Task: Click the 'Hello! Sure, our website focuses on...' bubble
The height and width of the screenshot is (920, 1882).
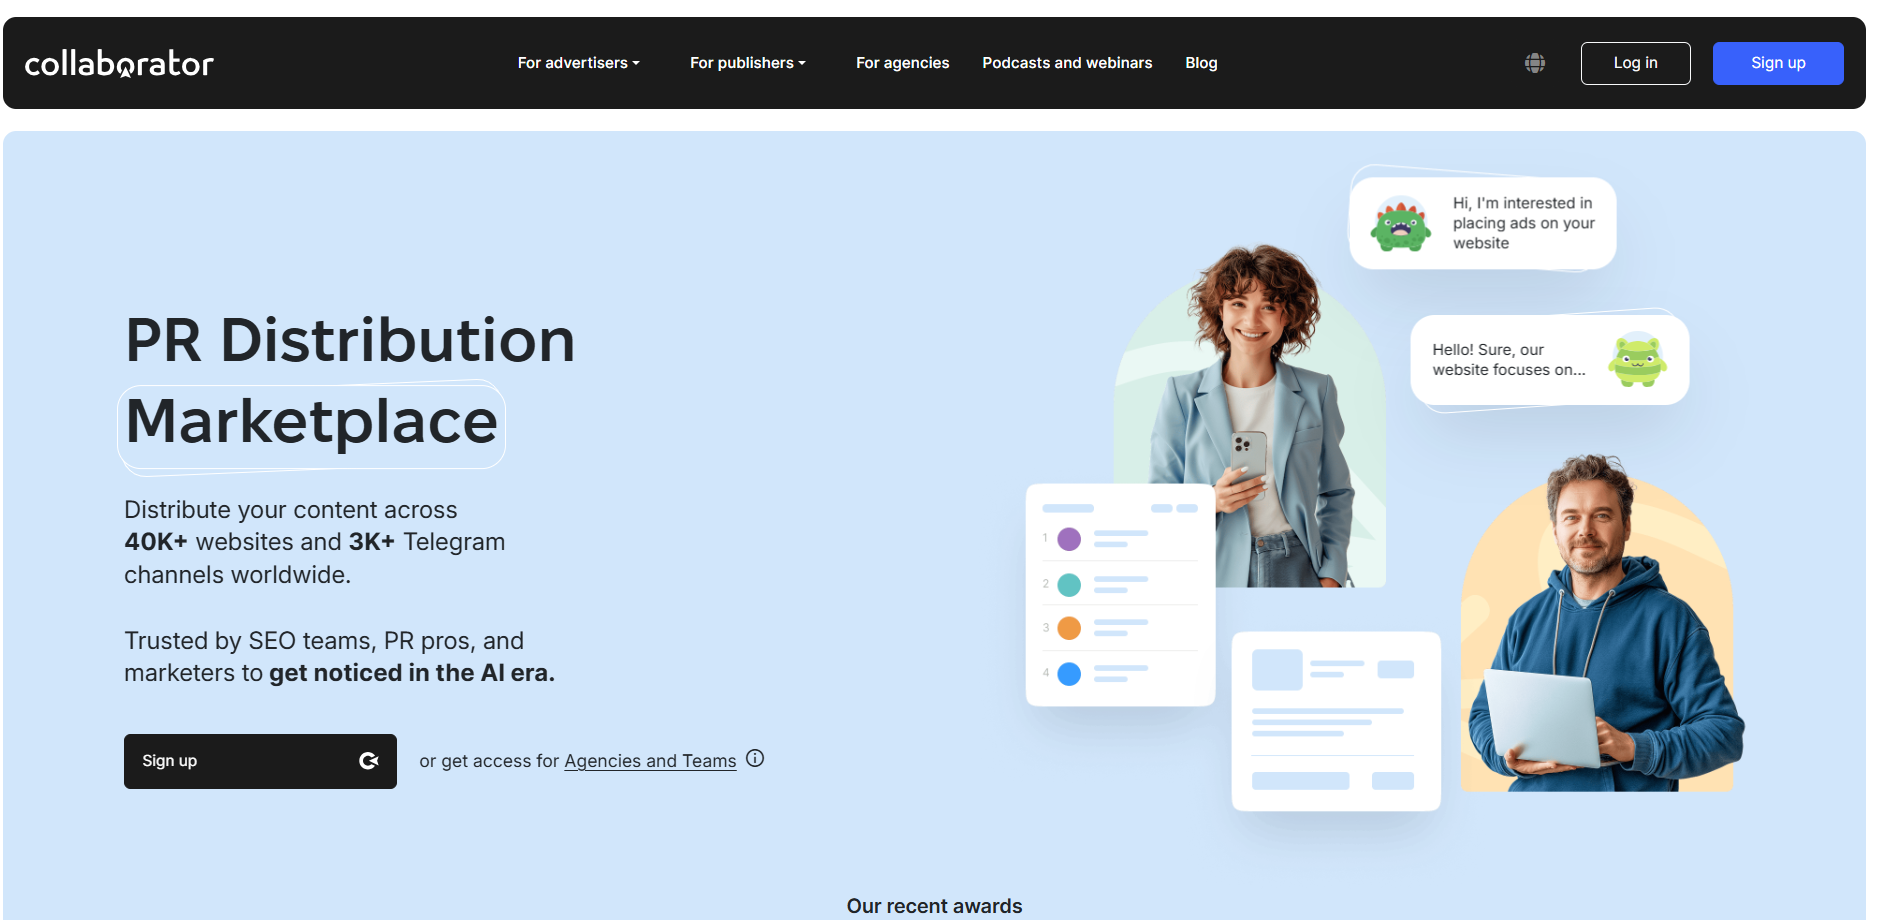Action: tap(1549, 360)
